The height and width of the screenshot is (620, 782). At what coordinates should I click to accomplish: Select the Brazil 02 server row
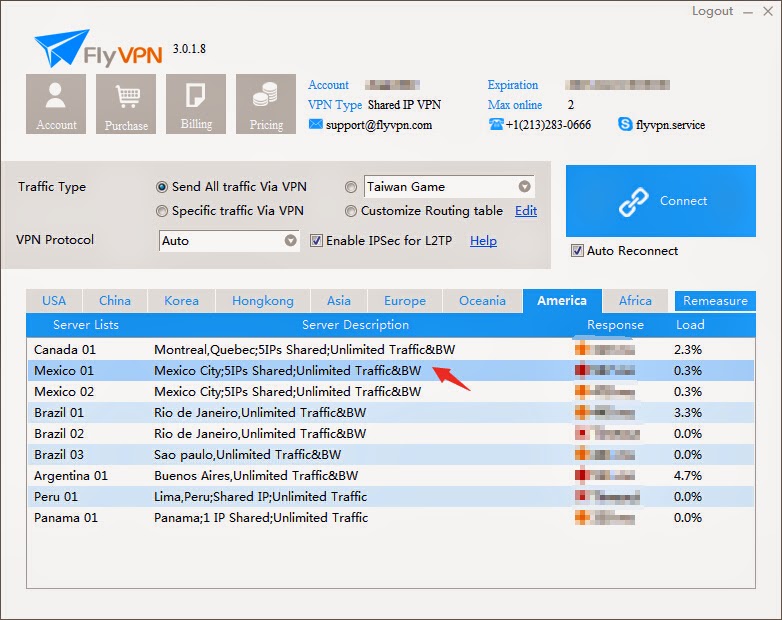click(x=391, y=433)
